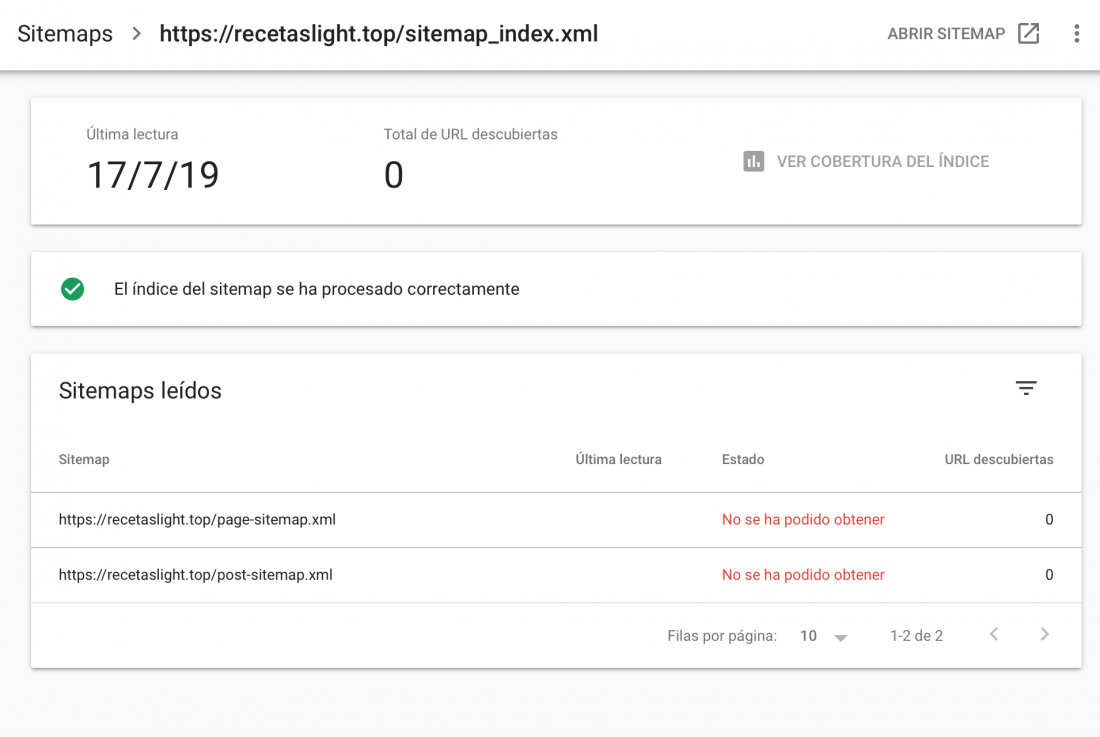
Task: Sort by the Sitemap column header
Action: tap(84, 459)
